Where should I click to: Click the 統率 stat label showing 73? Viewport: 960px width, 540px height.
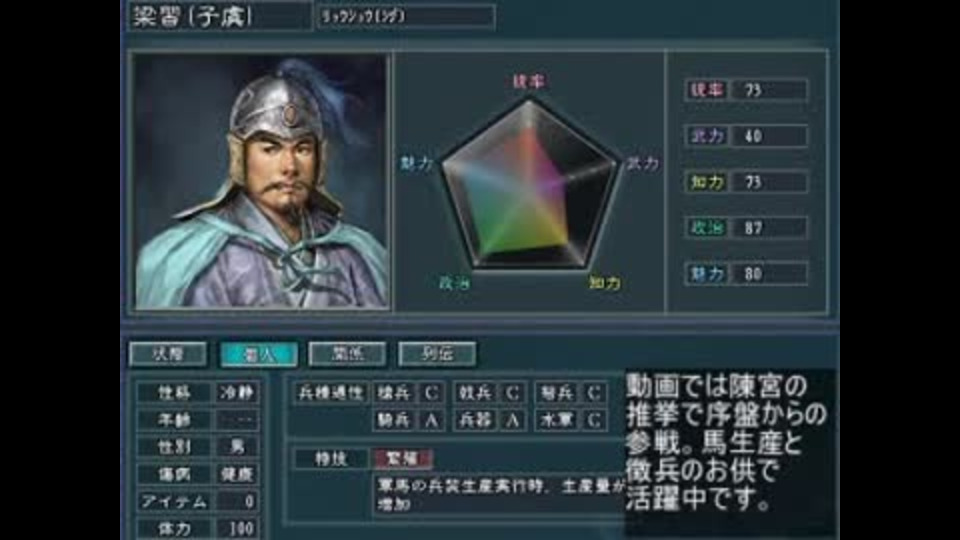[707, 90]
